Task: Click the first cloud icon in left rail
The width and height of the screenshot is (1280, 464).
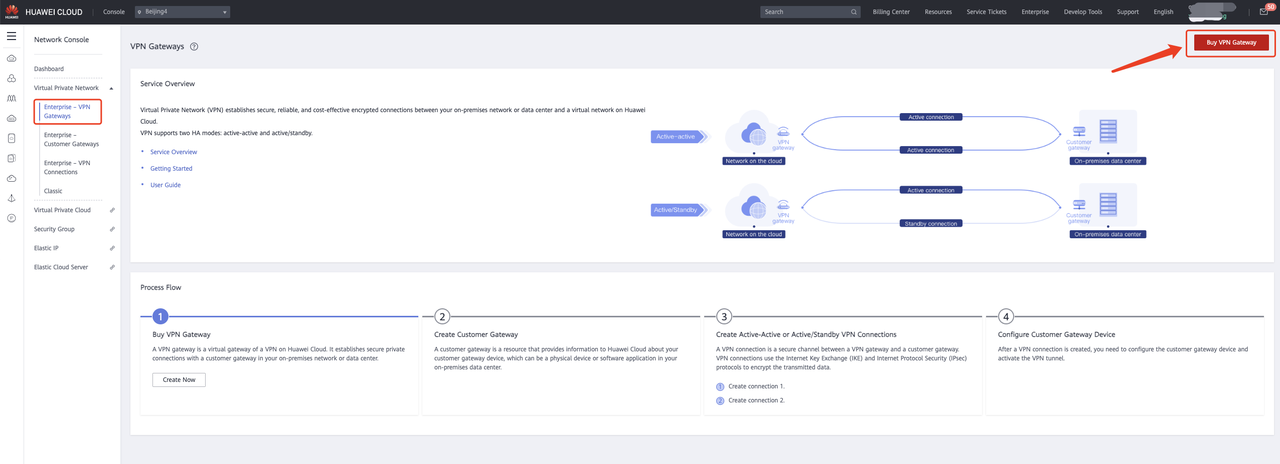Action: pos(11,58)
